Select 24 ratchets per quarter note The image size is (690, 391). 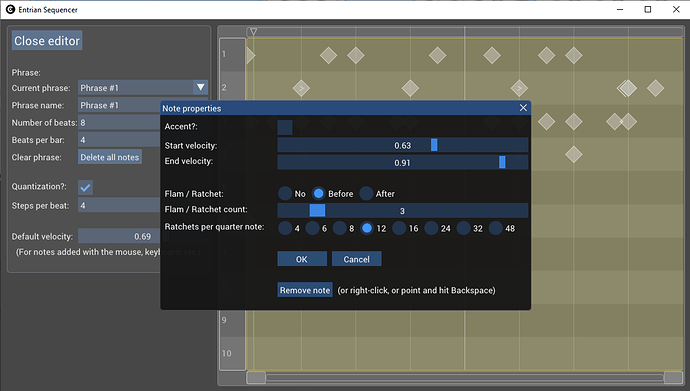pos(431,228)
